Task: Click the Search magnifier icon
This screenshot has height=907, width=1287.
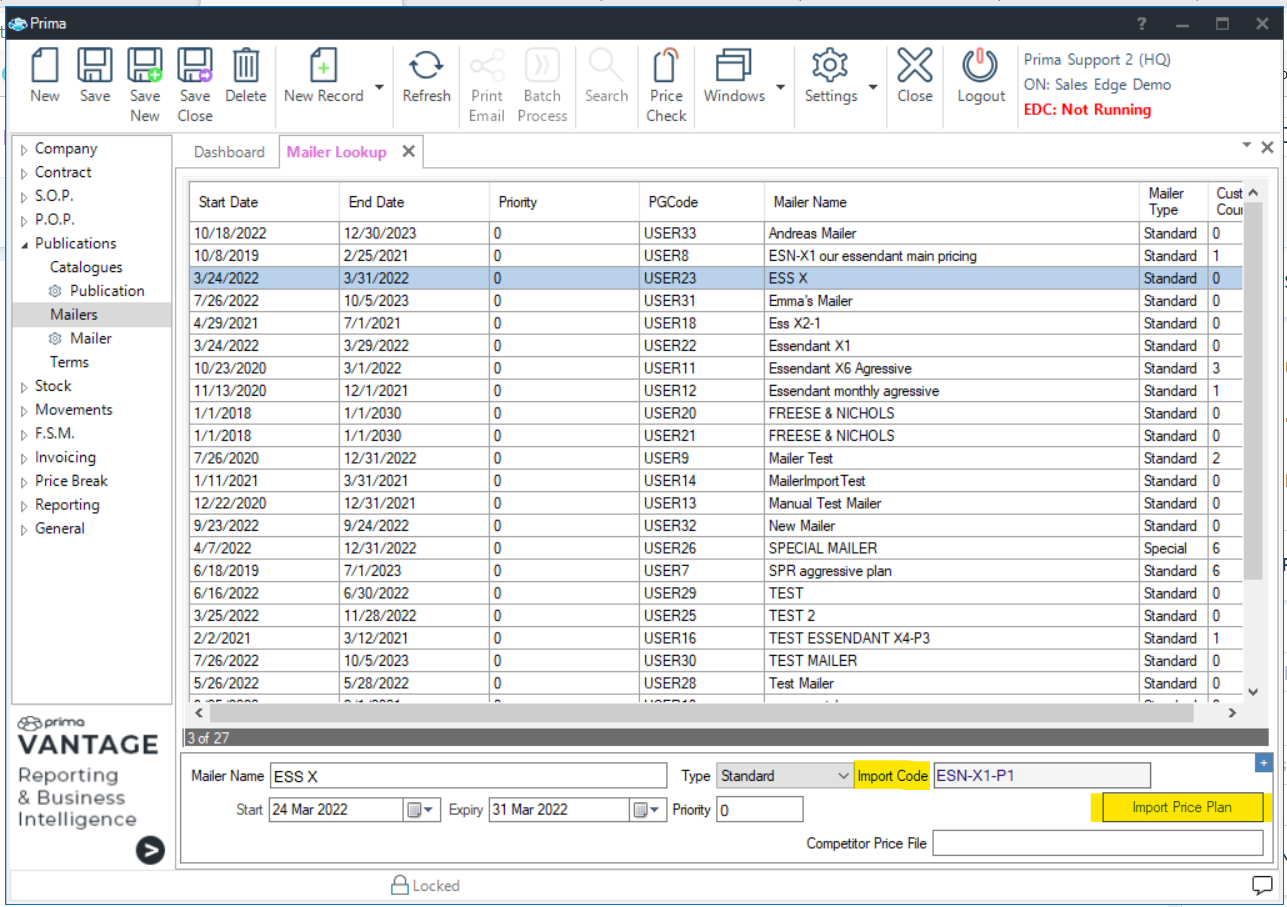Action: tap(606, 66)
